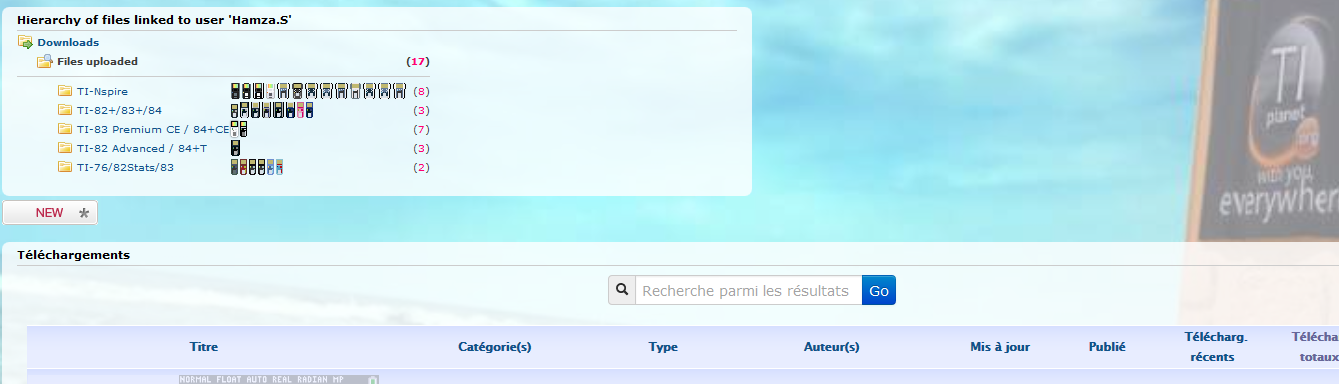Focus the Recherche parmi les résultats field
Screen dimensions: 1339x384
coord(749,290)
